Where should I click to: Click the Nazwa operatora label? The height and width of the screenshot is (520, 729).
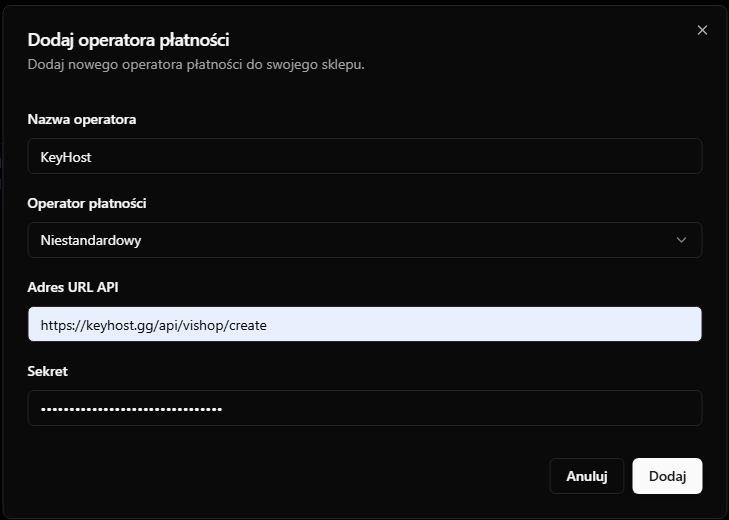click(x=82, y=119)
